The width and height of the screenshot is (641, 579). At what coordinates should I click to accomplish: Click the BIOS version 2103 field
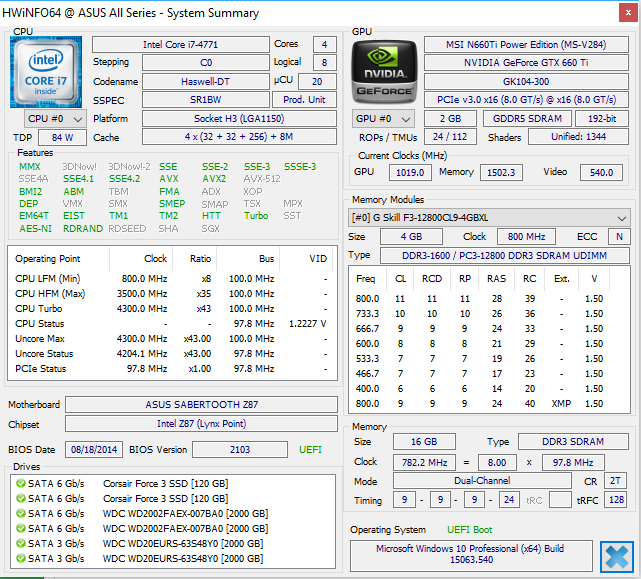(x=240, y=450)
